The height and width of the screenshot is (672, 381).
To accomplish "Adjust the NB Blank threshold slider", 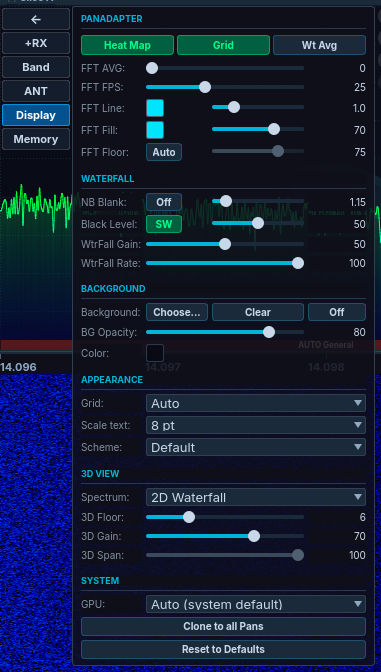I will (x=258, y=201).
